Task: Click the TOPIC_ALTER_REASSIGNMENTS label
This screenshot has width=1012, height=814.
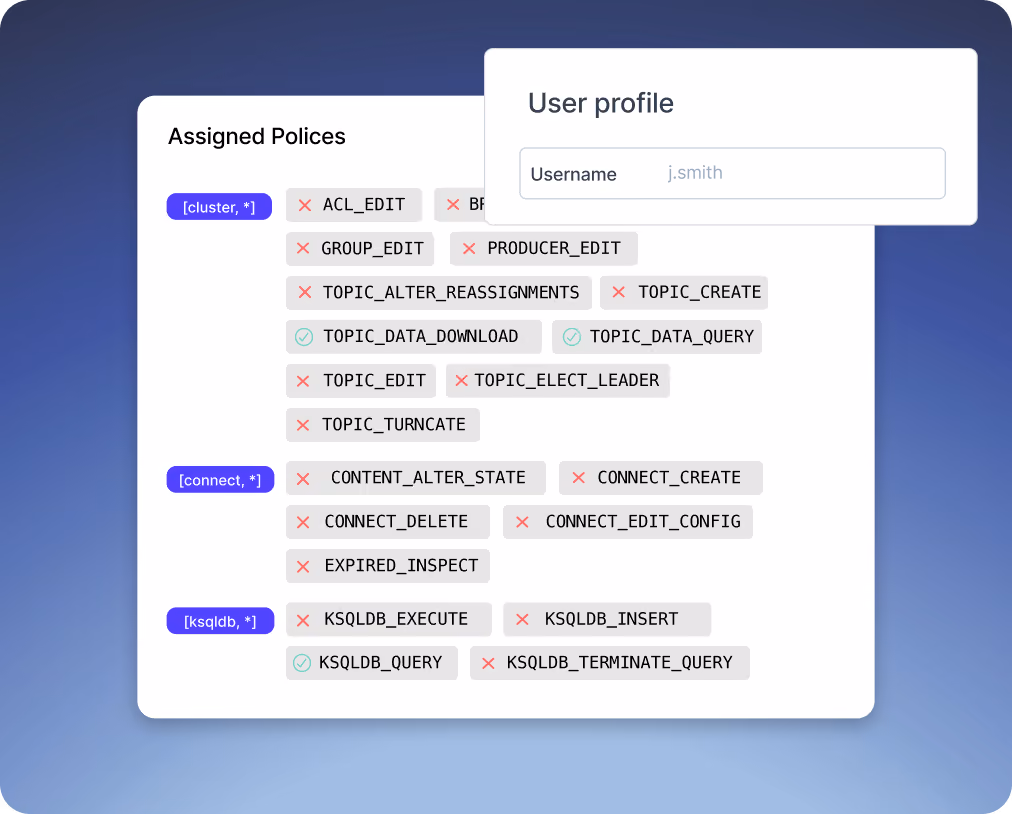Action: 451,292
